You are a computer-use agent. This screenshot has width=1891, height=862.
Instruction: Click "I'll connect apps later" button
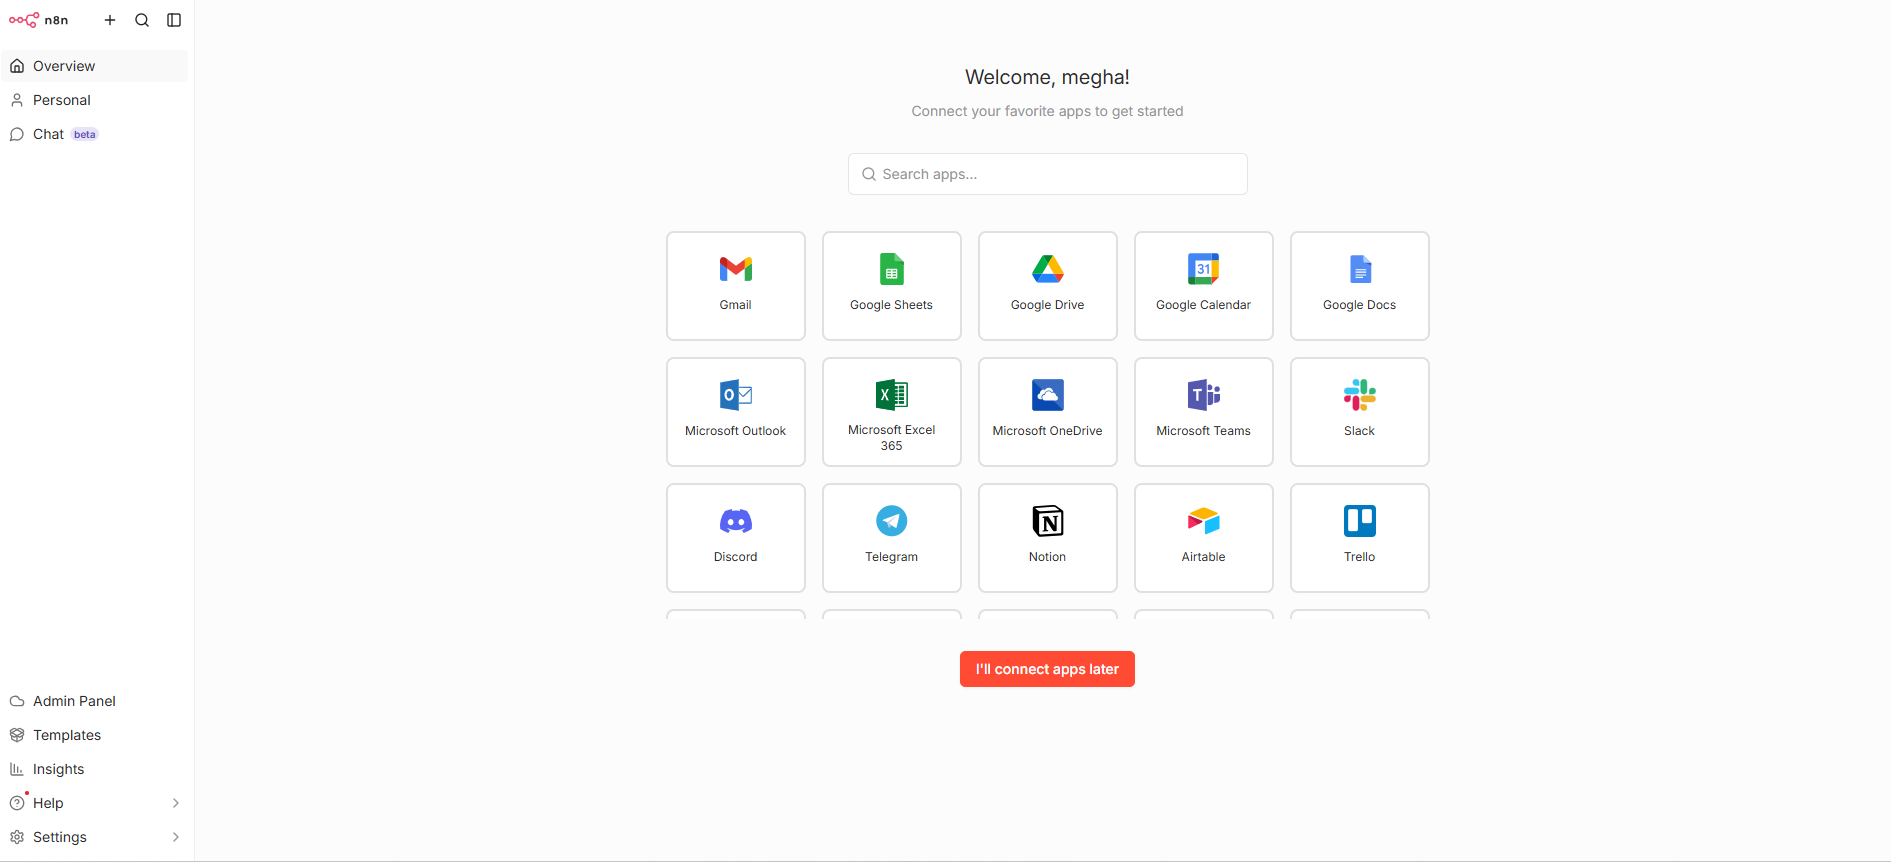[1047, 669]
